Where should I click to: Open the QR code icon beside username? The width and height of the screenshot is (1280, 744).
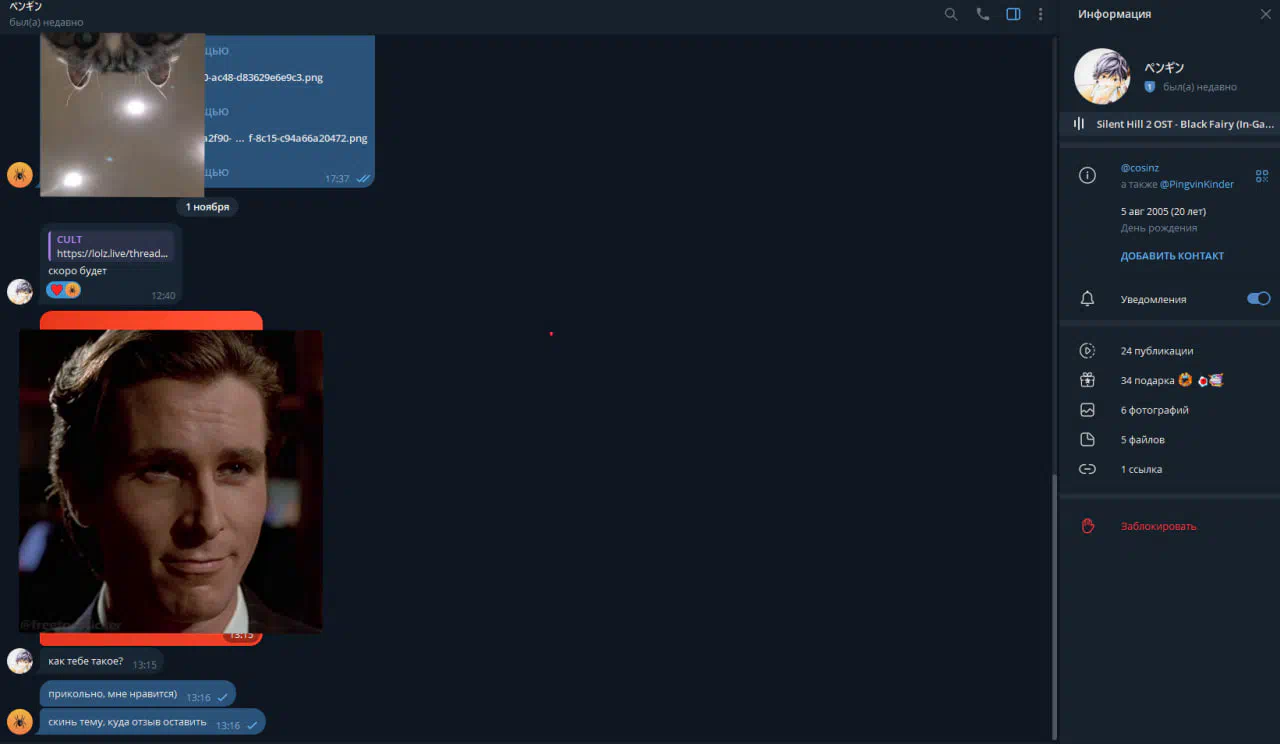(x=1262, y=176)
